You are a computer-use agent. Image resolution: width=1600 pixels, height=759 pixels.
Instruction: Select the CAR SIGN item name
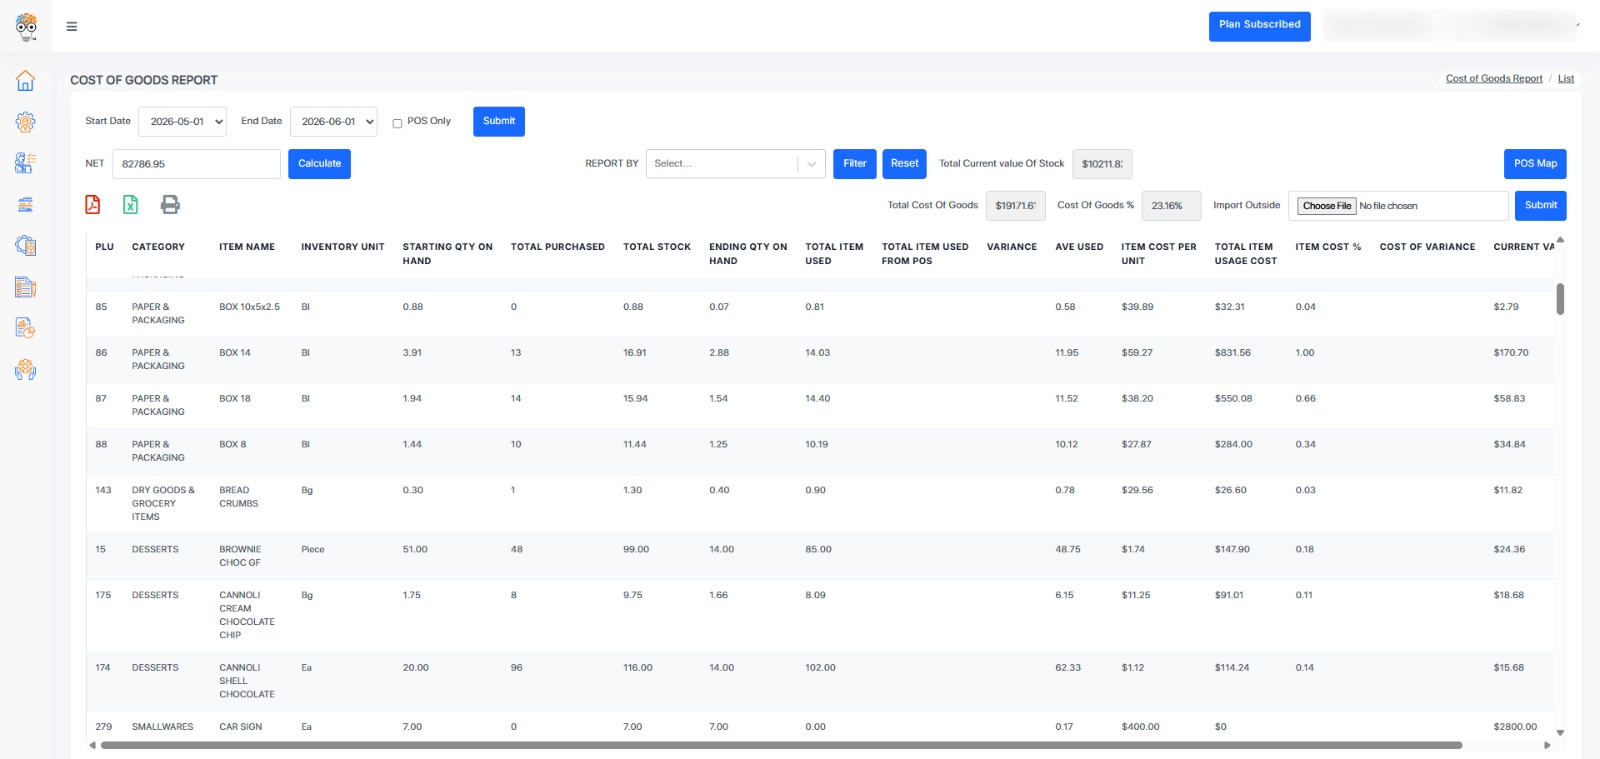tap(241, 727)
